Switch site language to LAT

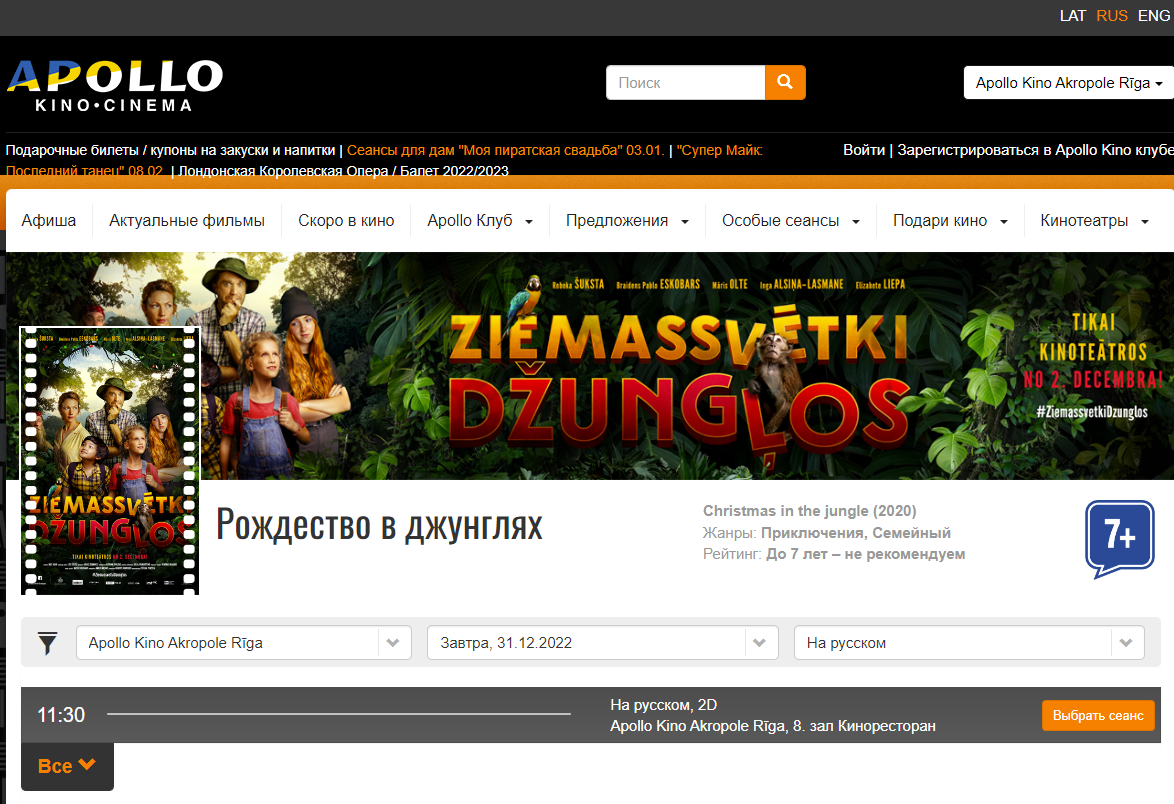point(1072,16)
